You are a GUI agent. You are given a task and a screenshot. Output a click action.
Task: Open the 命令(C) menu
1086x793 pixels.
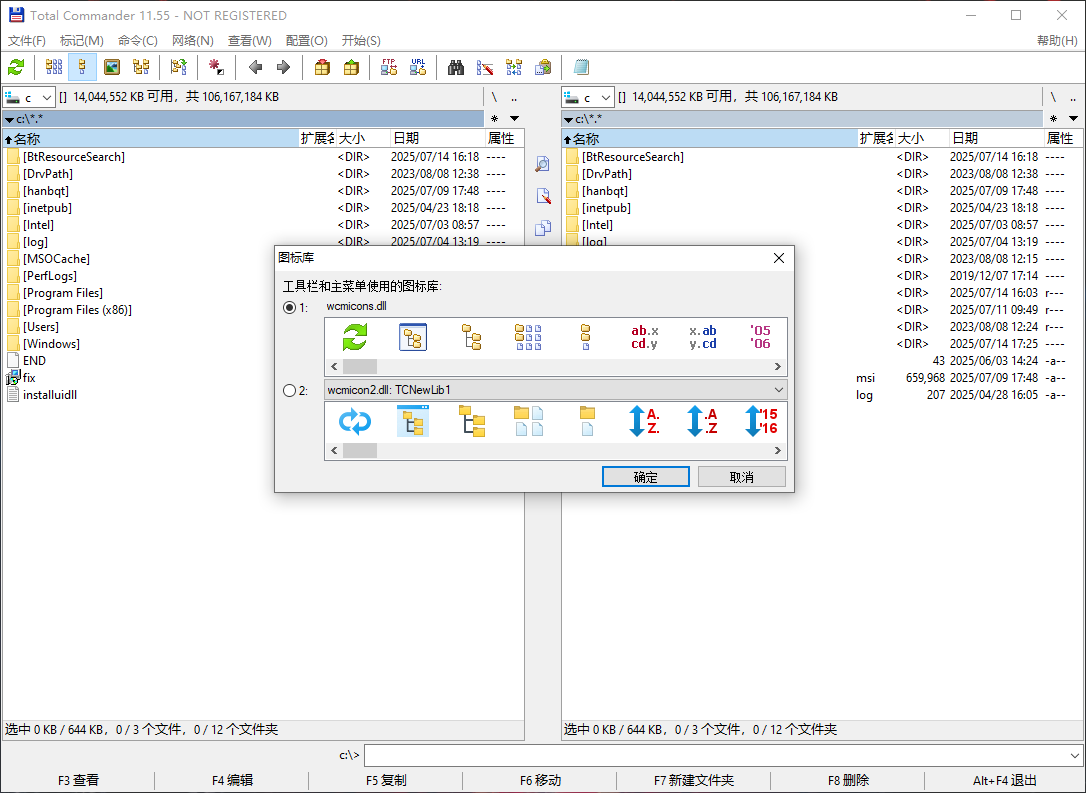(138, 41)
